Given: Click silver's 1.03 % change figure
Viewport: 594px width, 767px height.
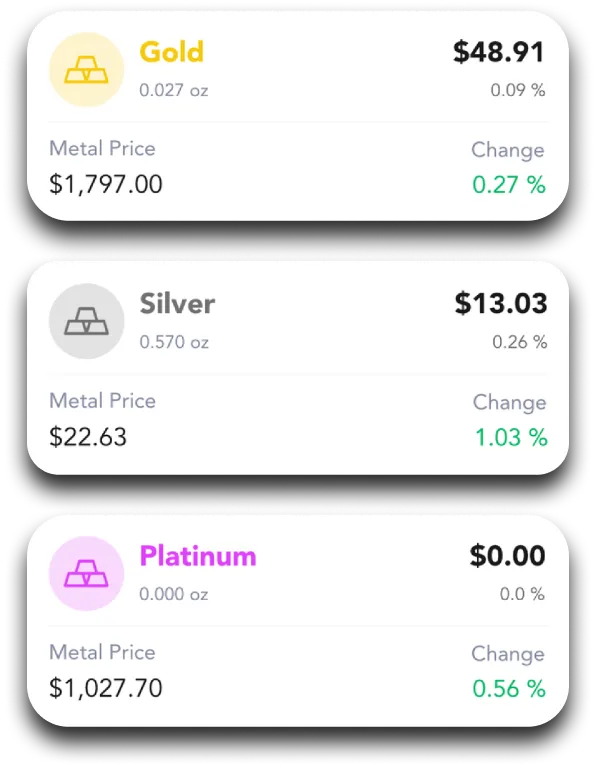Looking at the screenshot, I should (x=511, y=437).
